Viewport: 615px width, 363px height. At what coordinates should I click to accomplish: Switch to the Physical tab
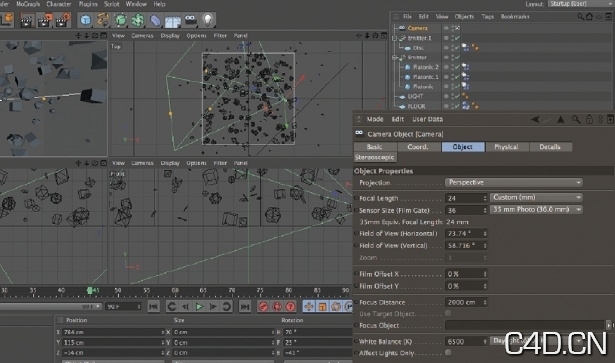click(x=506, y=147)
